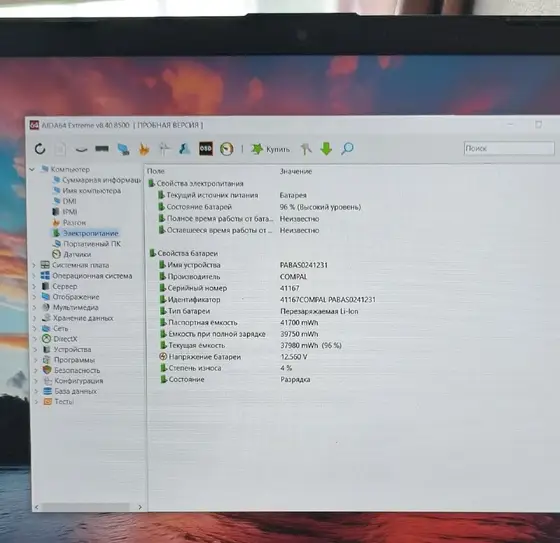Screen dimensions: 560x543
Task: Open the IPMI tree item
Action: coord(65,212)
